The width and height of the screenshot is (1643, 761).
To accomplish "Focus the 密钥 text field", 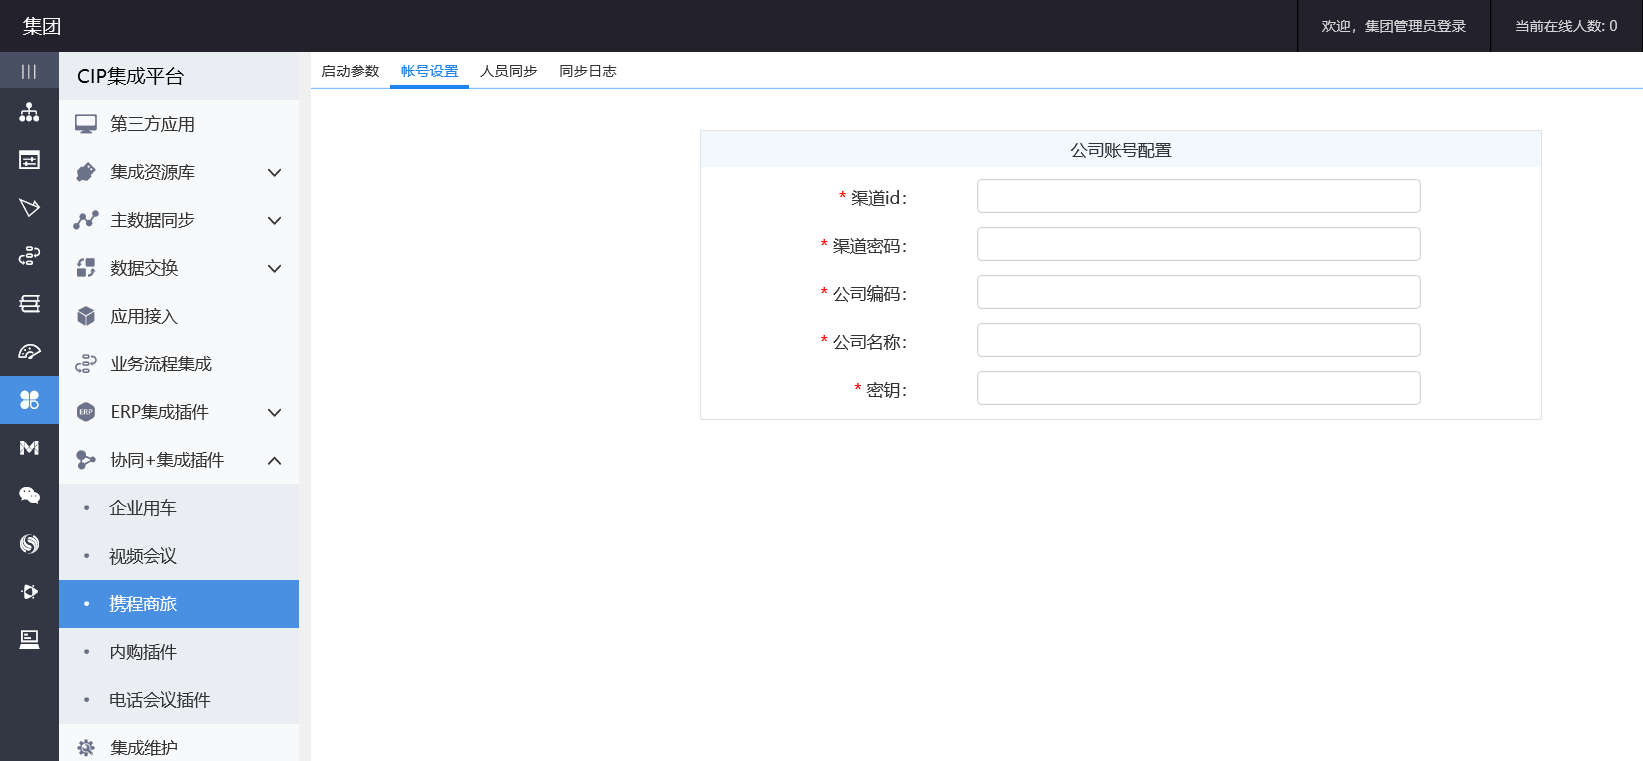I will point(1198,388).
